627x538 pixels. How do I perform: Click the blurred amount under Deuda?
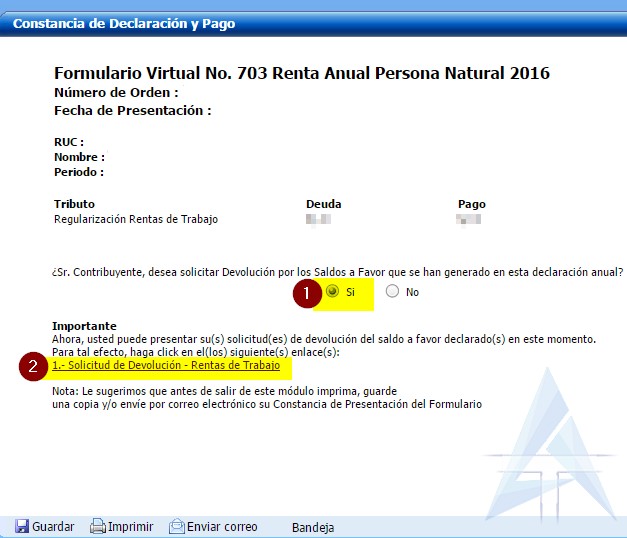click(318, 219)
